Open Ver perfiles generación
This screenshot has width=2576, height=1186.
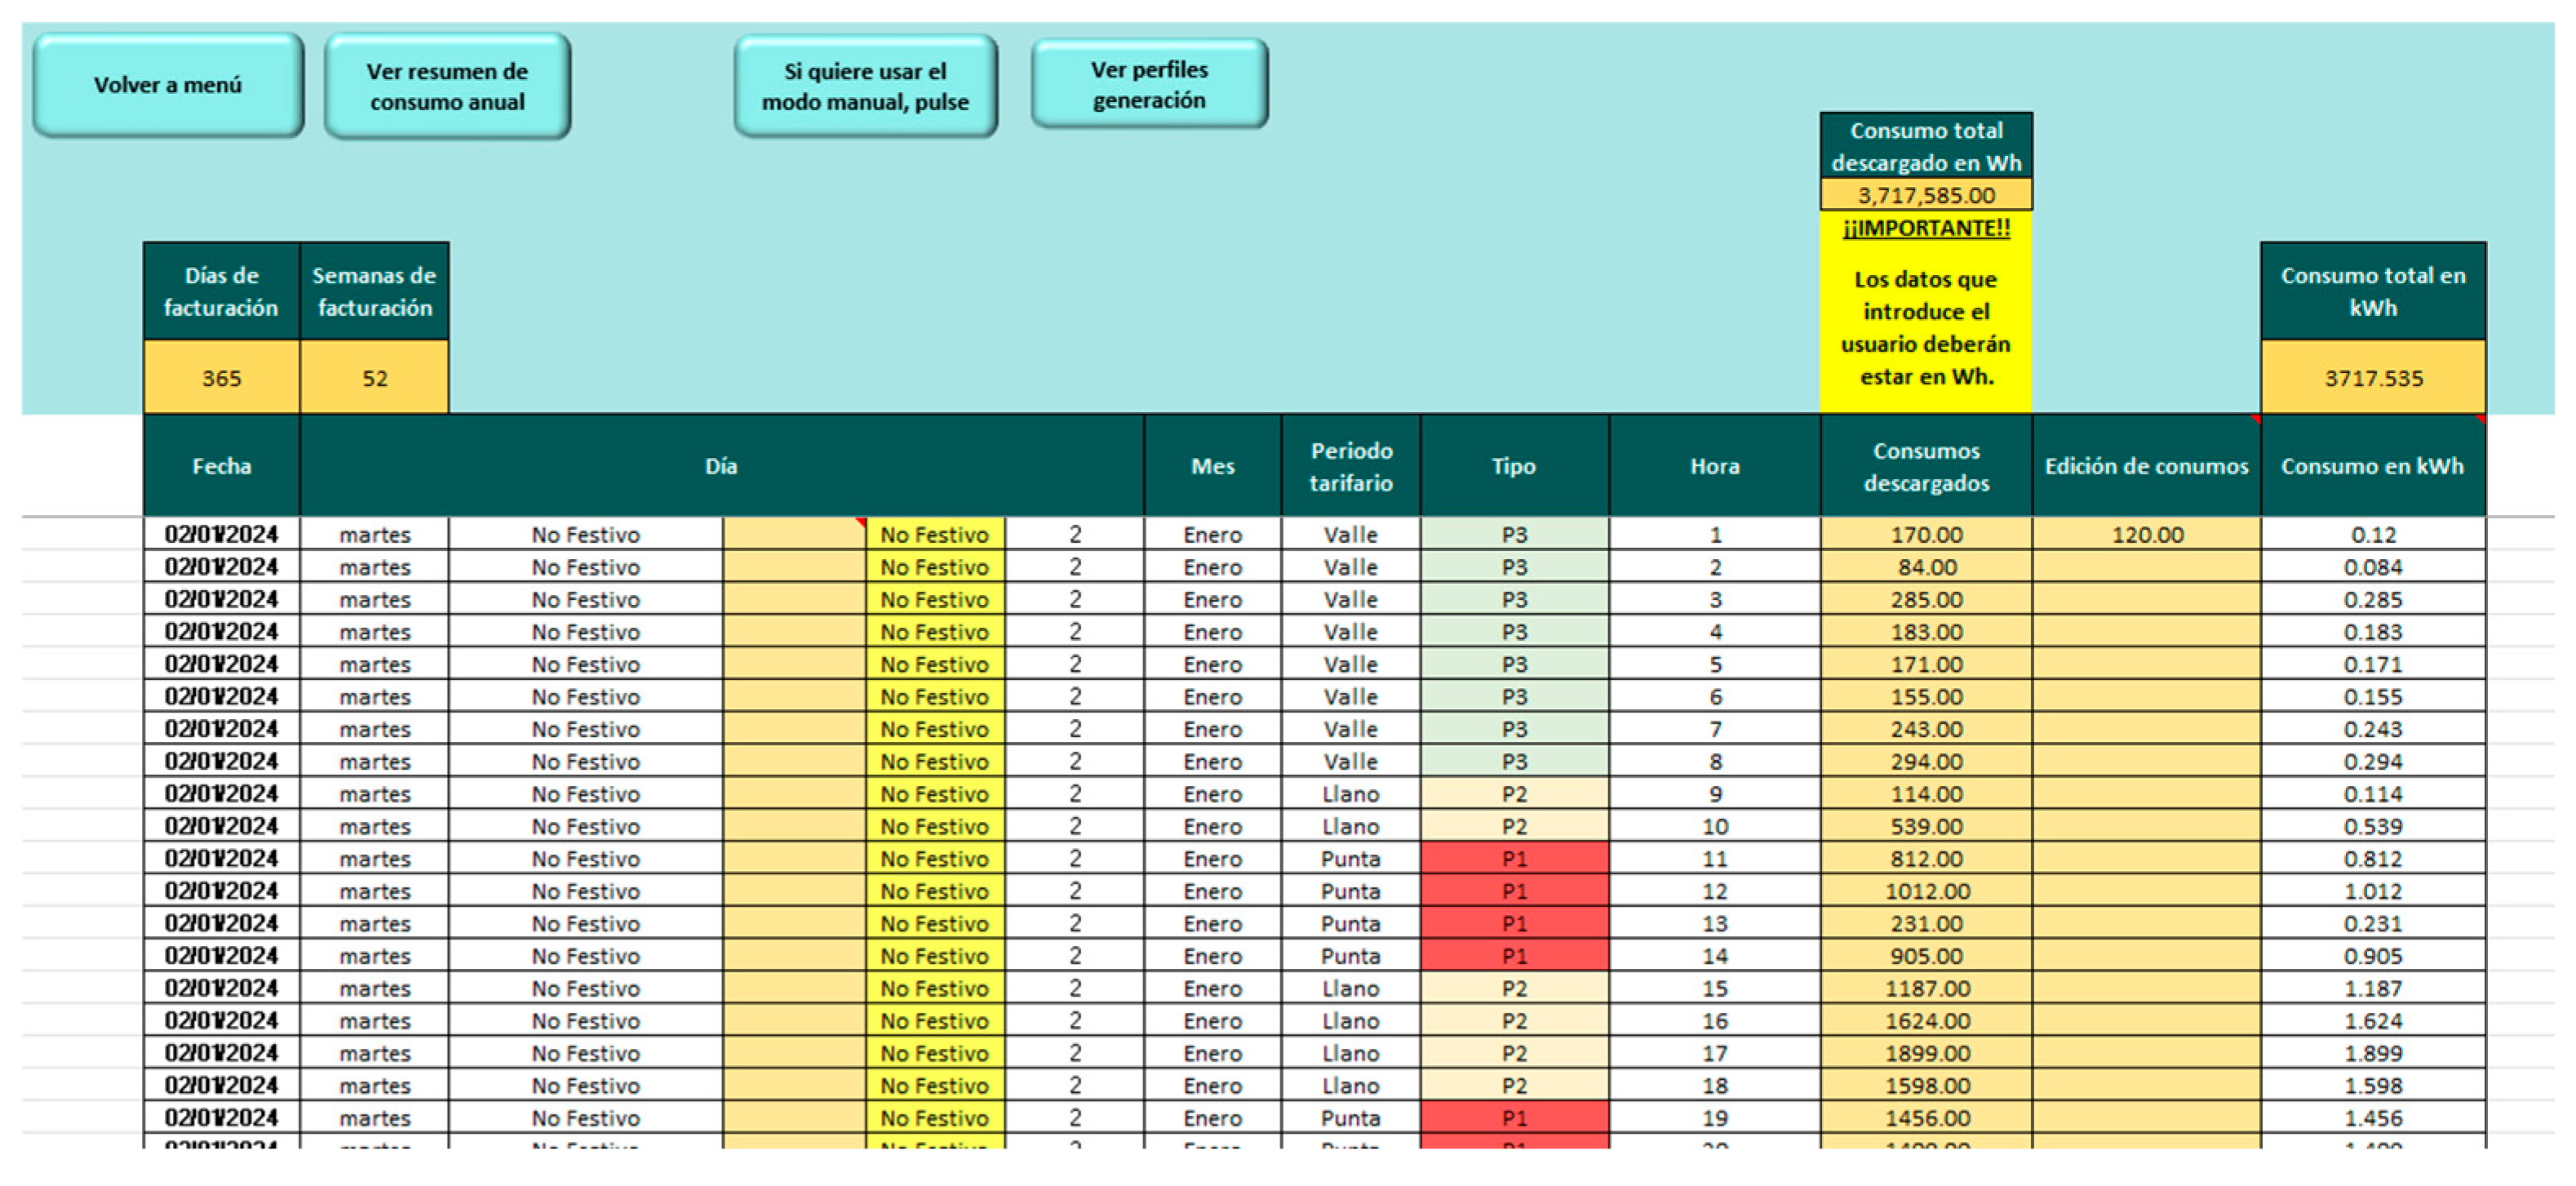[x=1149, y=84]
